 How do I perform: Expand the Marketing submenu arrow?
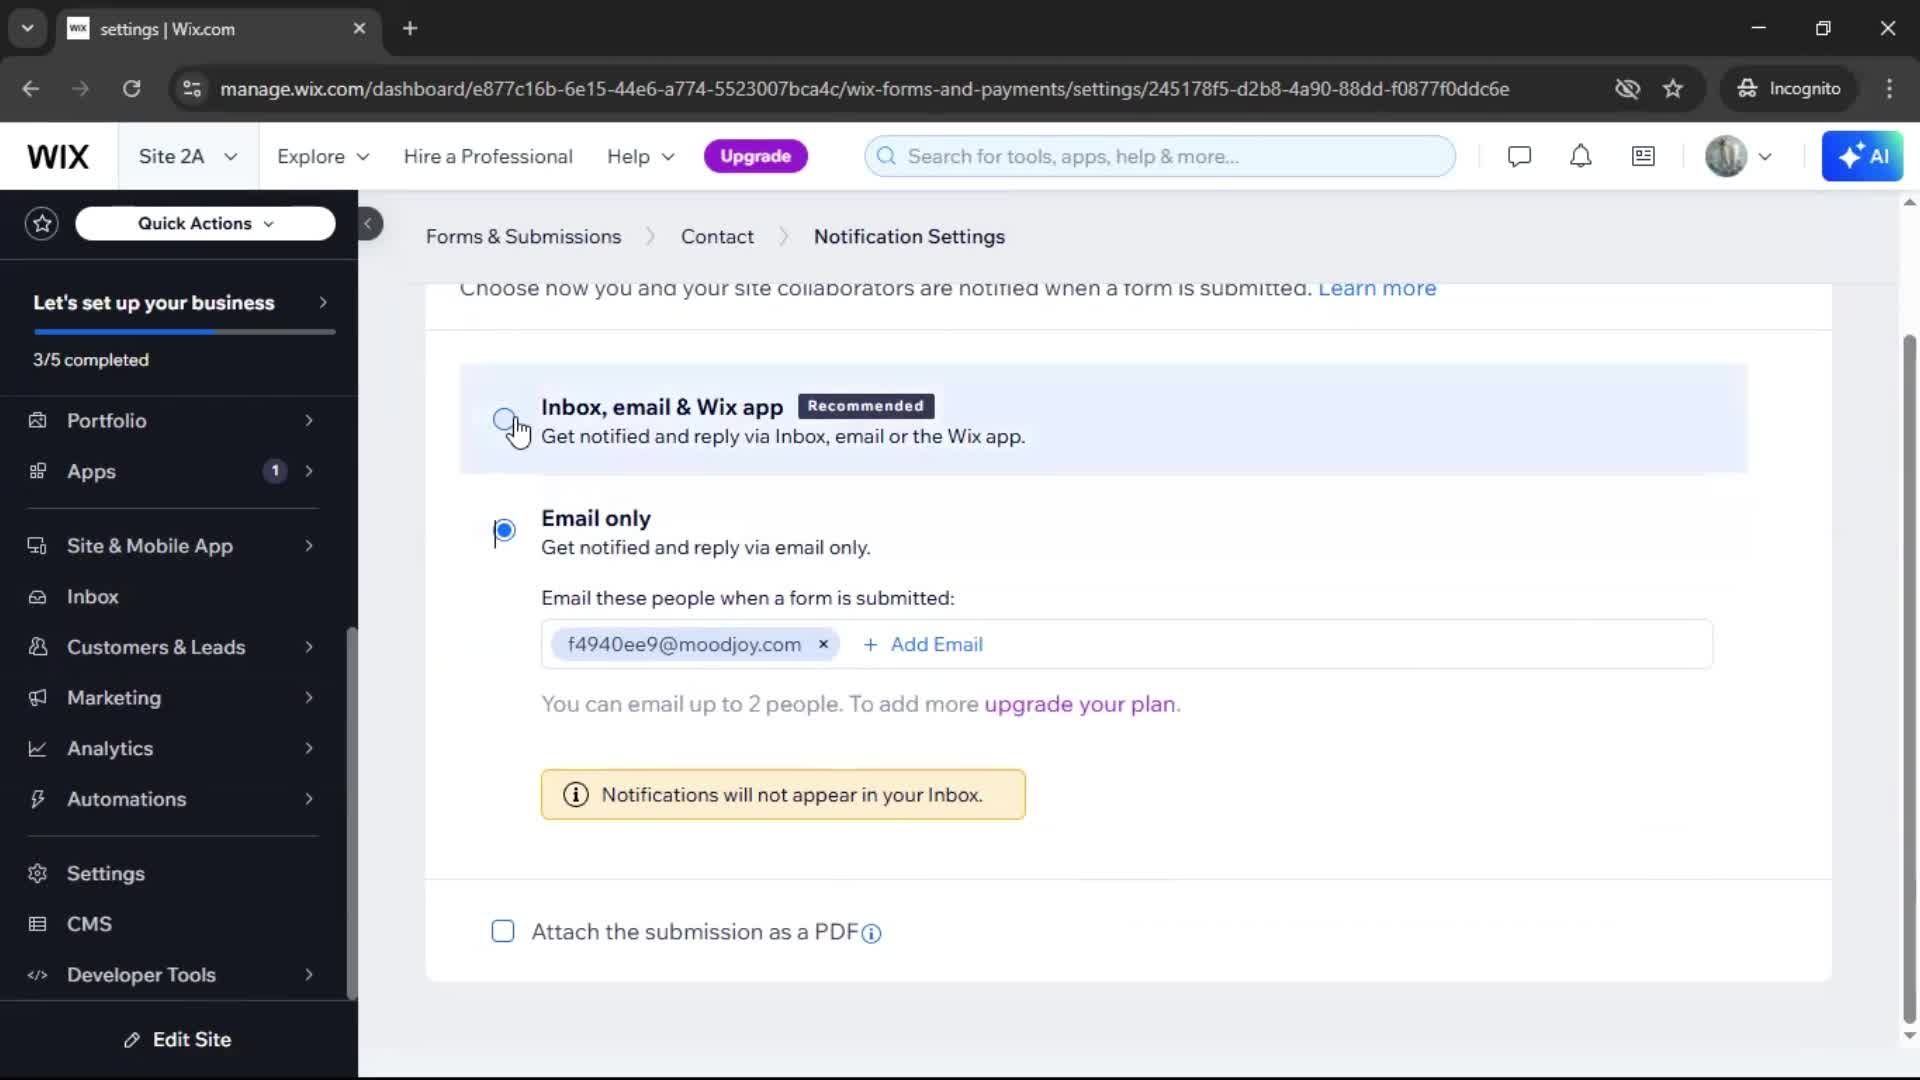coord(309,698)
